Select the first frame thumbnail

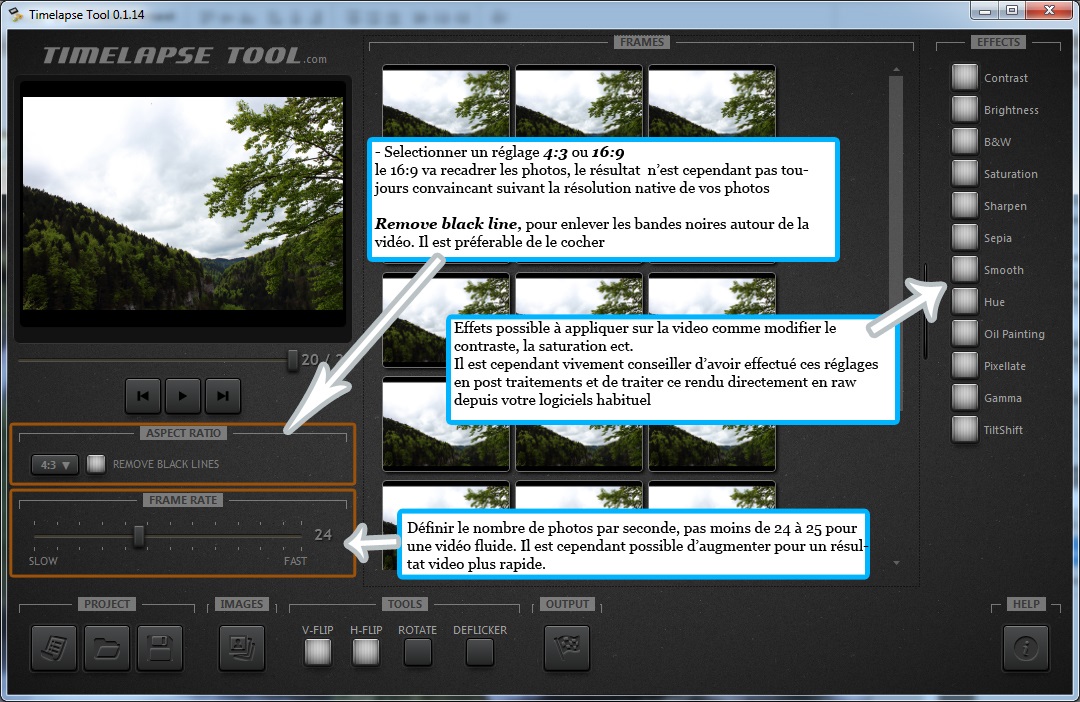point(445,101)
